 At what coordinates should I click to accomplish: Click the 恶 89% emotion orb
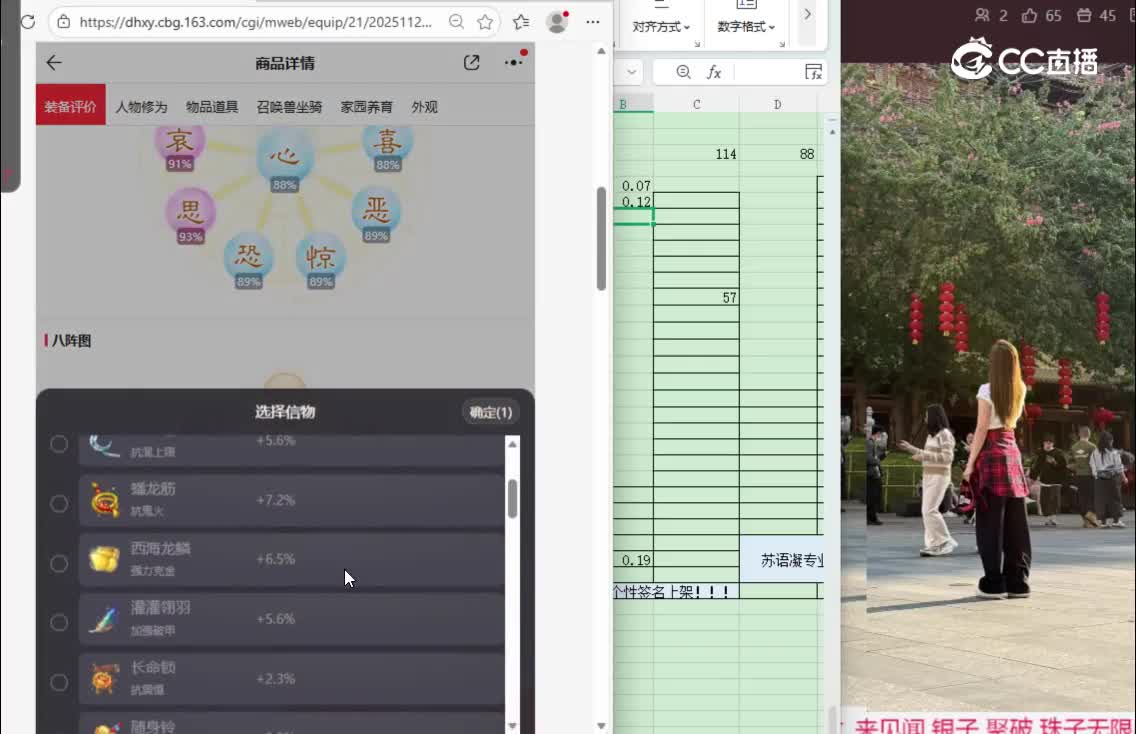[x=376, y=215]
